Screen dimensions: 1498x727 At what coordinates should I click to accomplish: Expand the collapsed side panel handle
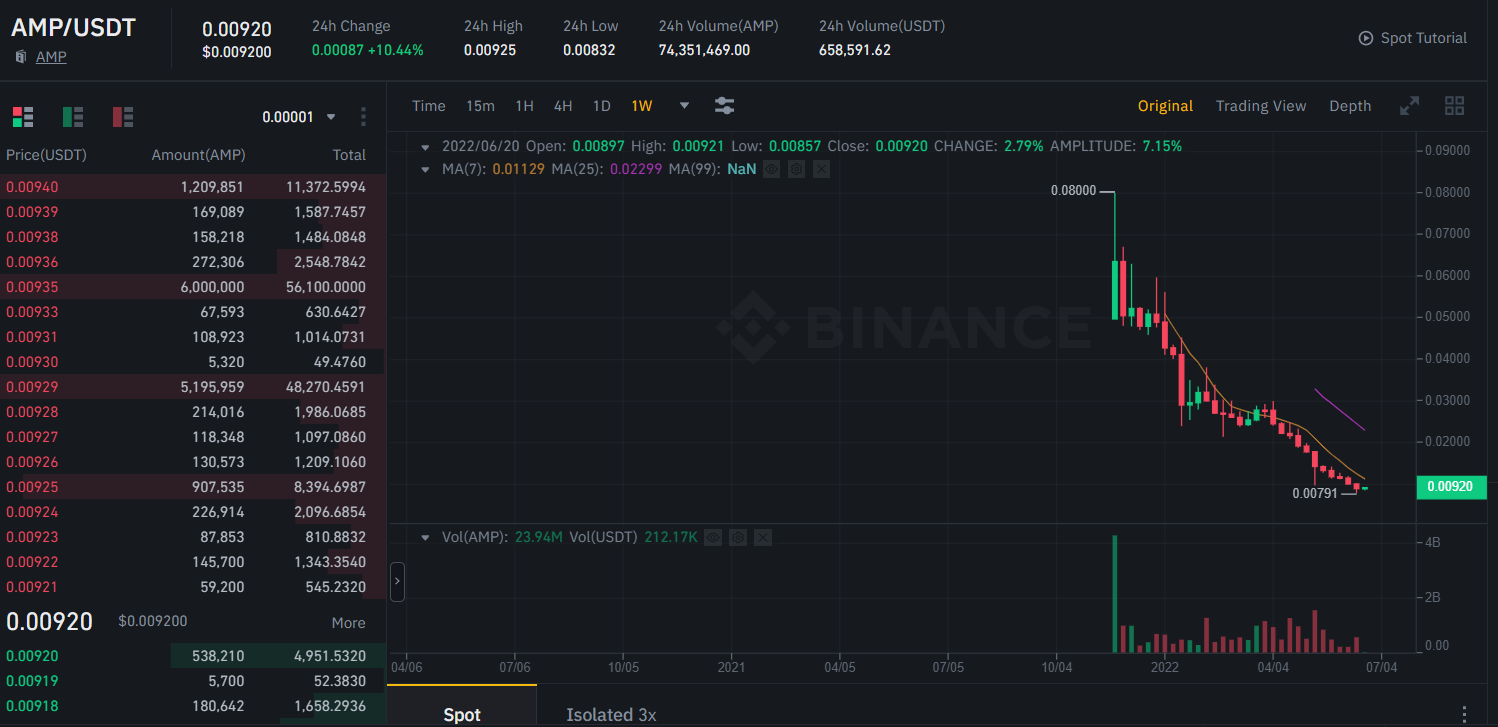click(397, 581)
